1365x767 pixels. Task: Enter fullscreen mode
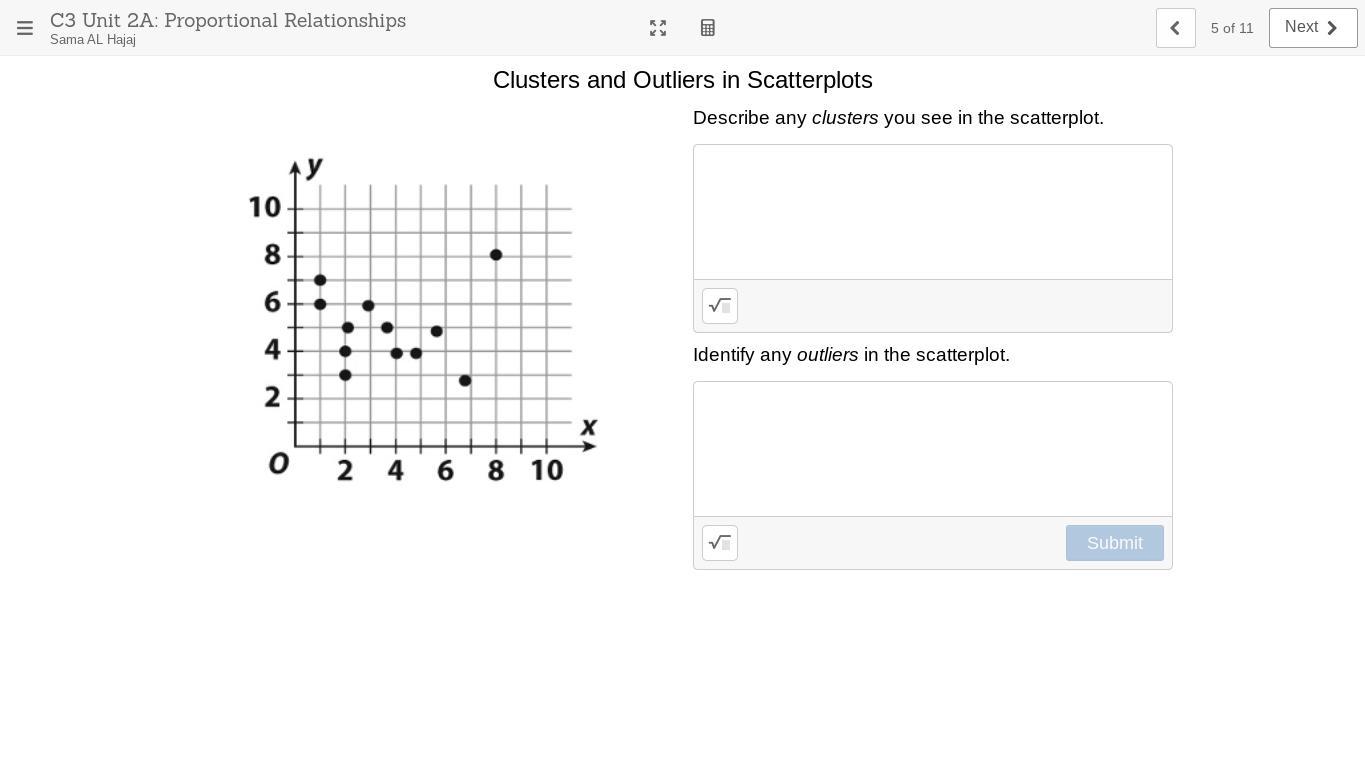(658, 28)
